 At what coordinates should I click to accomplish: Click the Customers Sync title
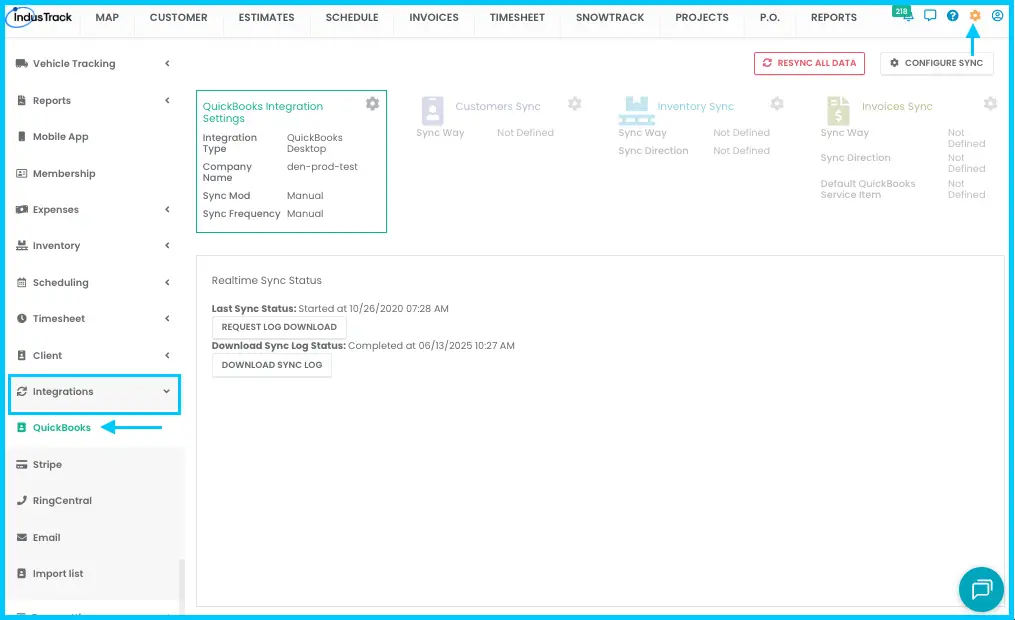[x=498, y=106]
